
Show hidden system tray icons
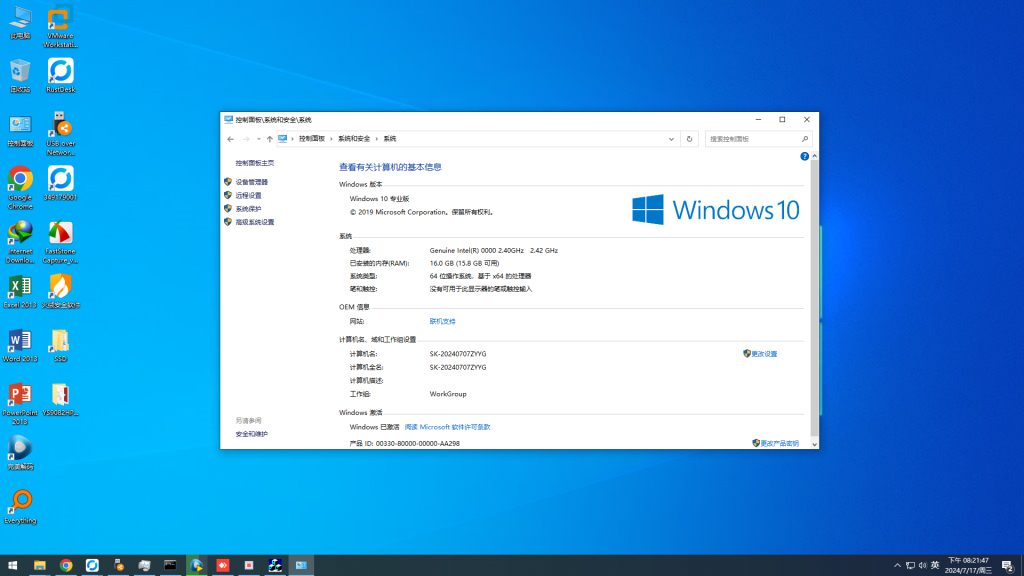coord(897,566)
